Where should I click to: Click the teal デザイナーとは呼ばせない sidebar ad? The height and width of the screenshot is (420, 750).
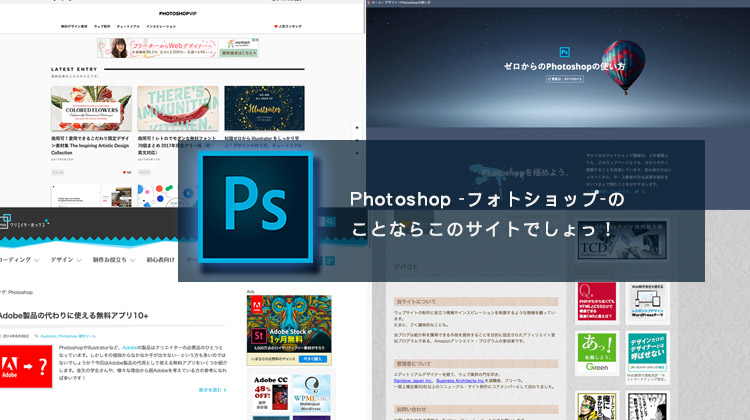pos(647,353)
